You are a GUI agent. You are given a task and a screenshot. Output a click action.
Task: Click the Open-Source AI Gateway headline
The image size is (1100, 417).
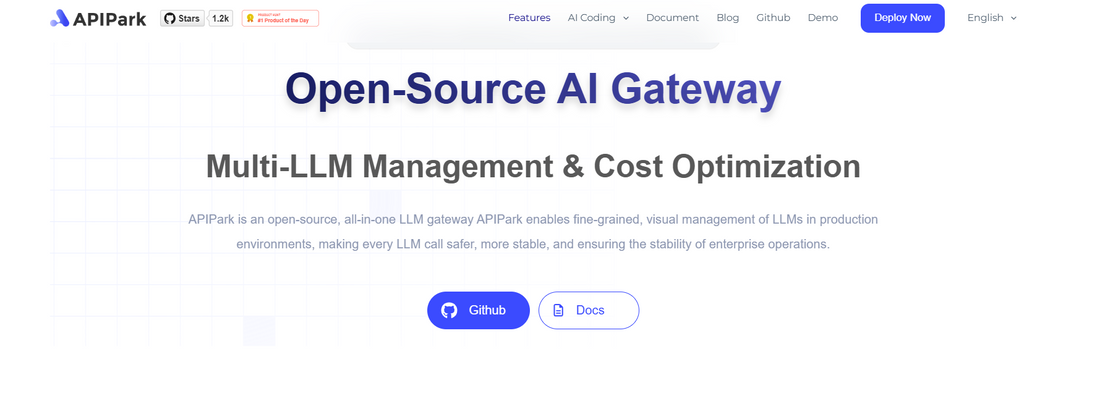click(x=533, y=89)
